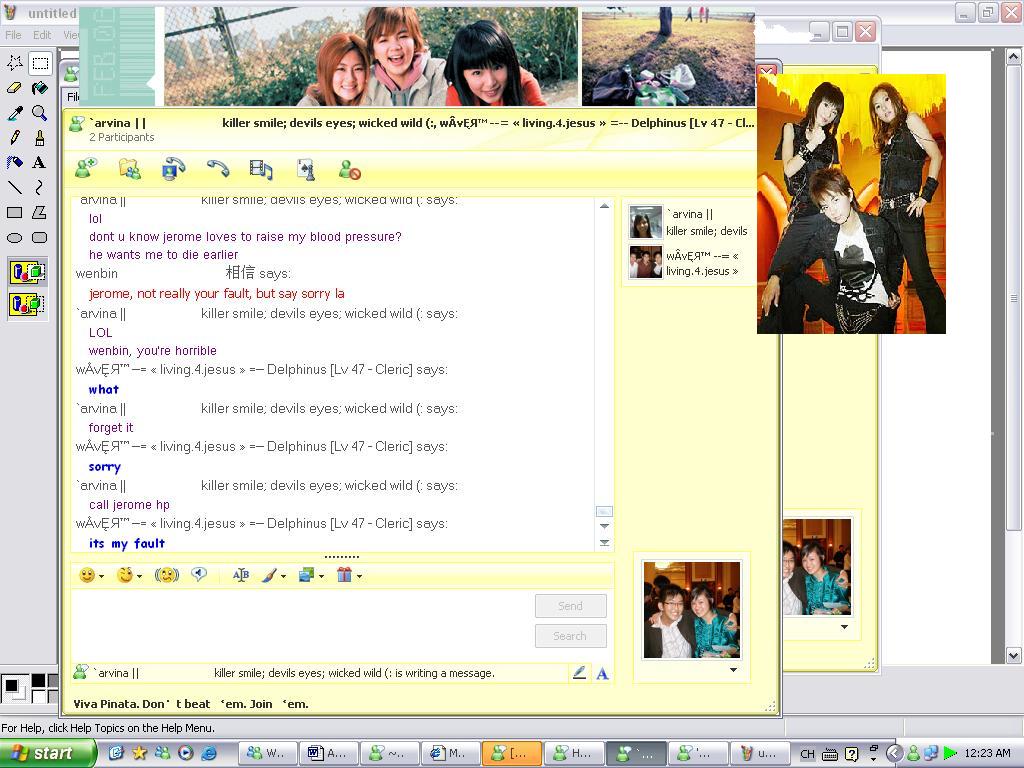Viewport: 1024px width, 768px height.
Task: Select the Rounded Rectangle tool
Action: [x=40, y=237]
